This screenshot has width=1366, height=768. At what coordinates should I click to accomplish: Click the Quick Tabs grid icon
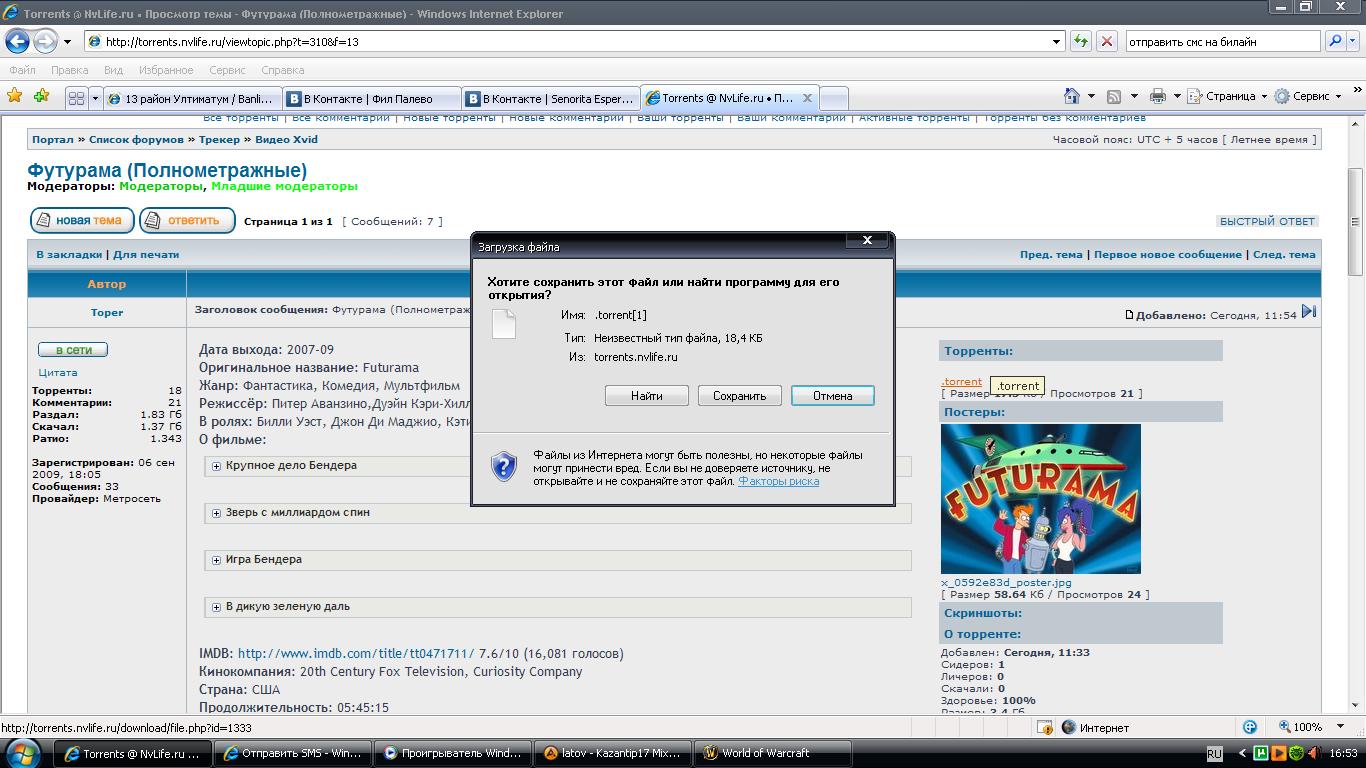tap(76, 98)
